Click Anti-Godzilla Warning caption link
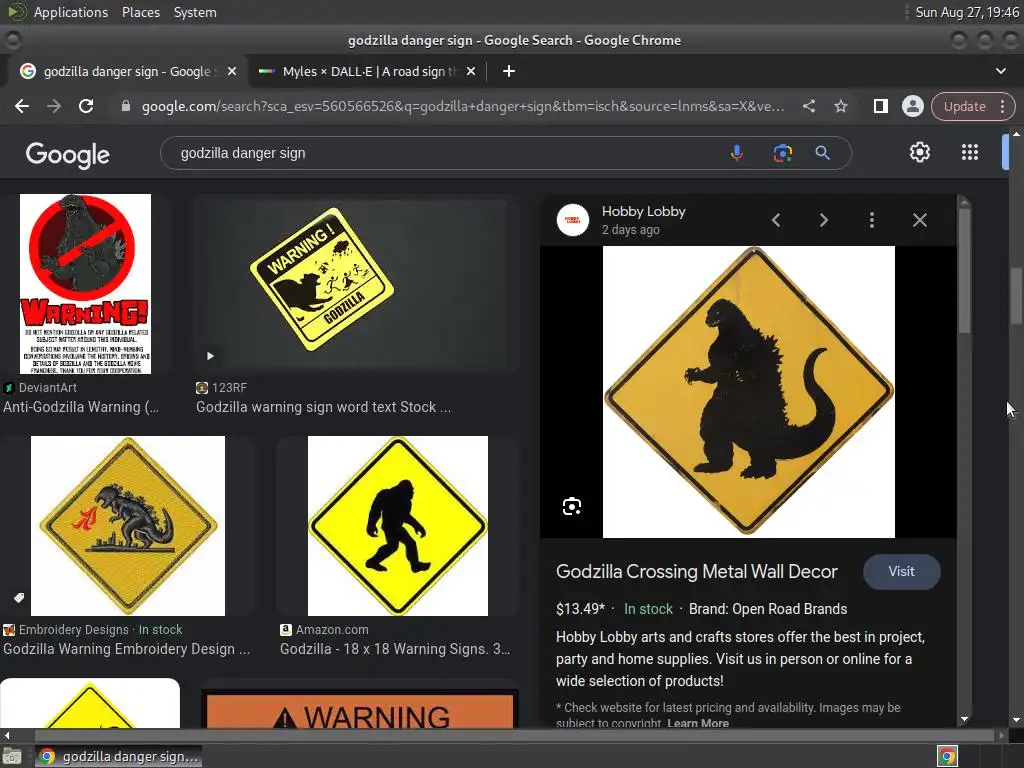 pyautogui.click(x=81, y=407)
